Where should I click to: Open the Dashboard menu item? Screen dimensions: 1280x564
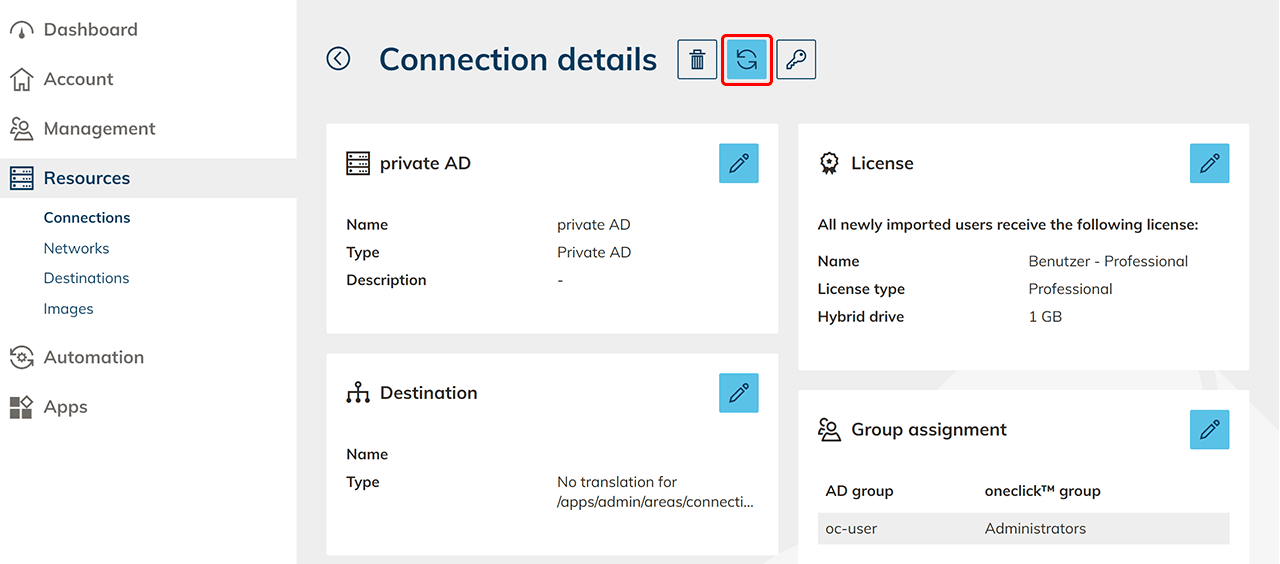[90, 30]
